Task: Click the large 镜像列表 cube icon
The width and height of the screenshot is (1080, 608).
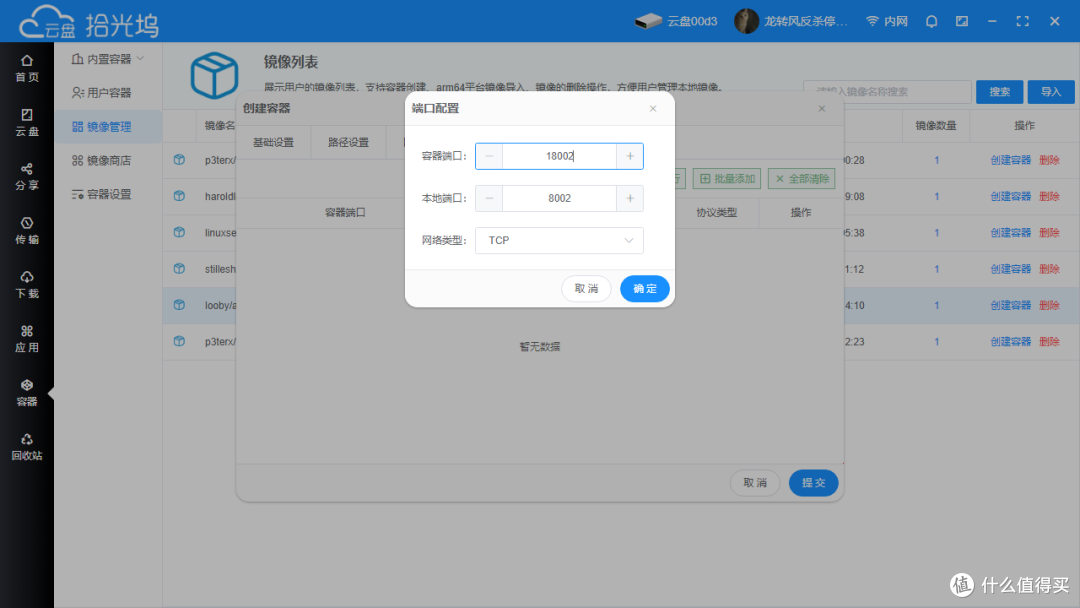Action: tap(214, 75)
